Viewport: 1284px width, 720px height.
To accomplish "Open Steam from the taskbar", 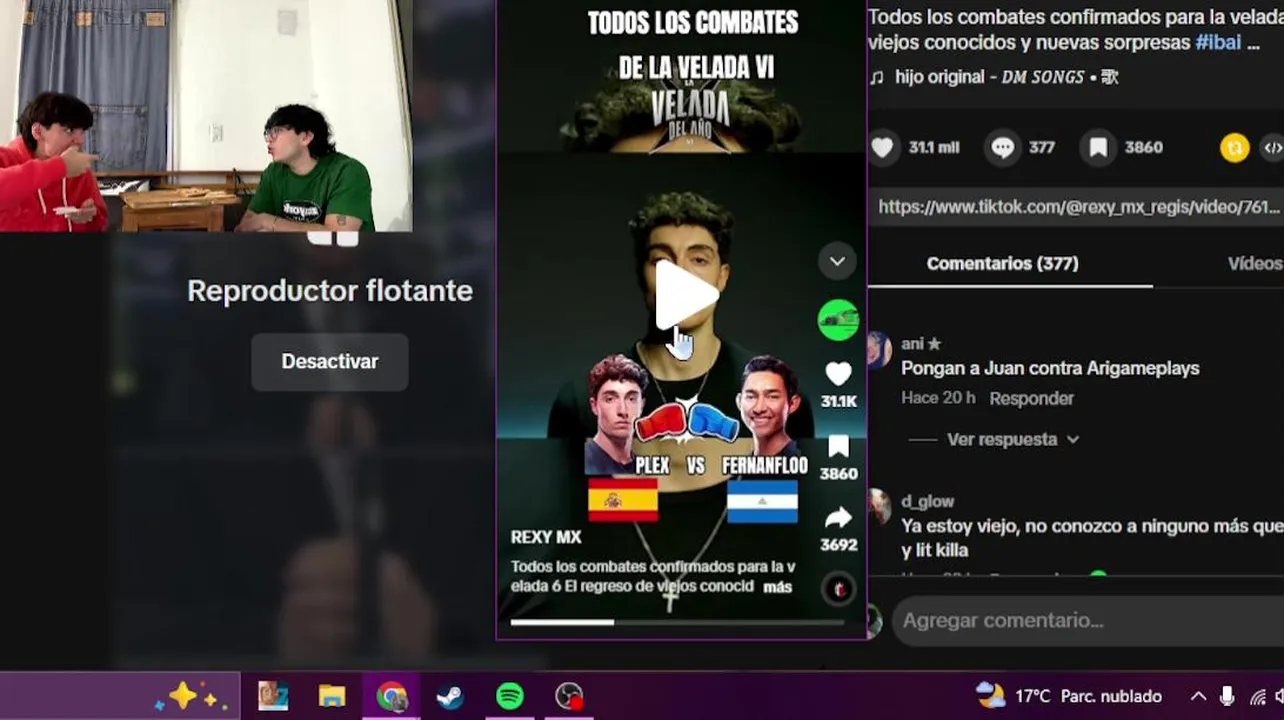I will 450,696.
